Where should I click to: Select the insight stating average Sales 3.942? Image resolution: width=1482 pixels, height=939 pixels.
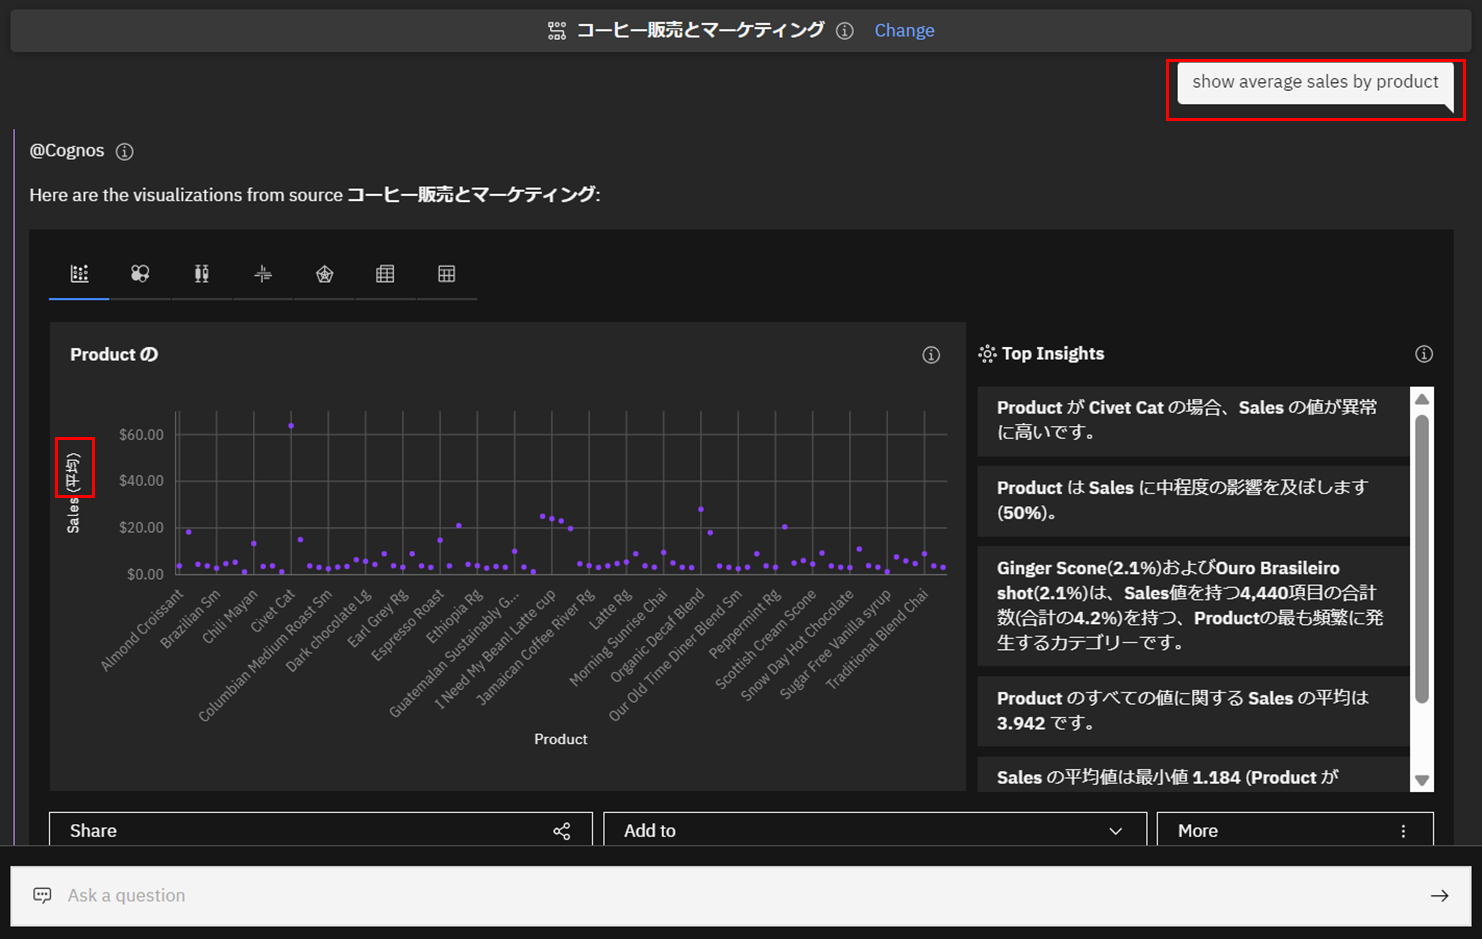[1193, 711]
